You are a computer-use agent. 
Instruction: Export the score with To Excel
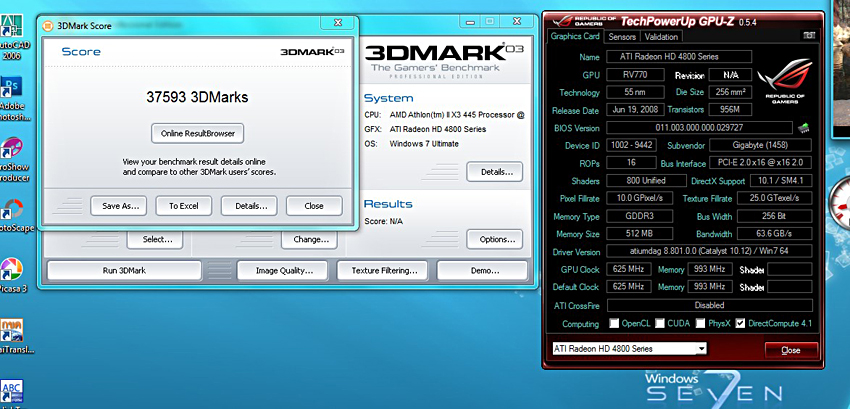click(x=184, y=206)
